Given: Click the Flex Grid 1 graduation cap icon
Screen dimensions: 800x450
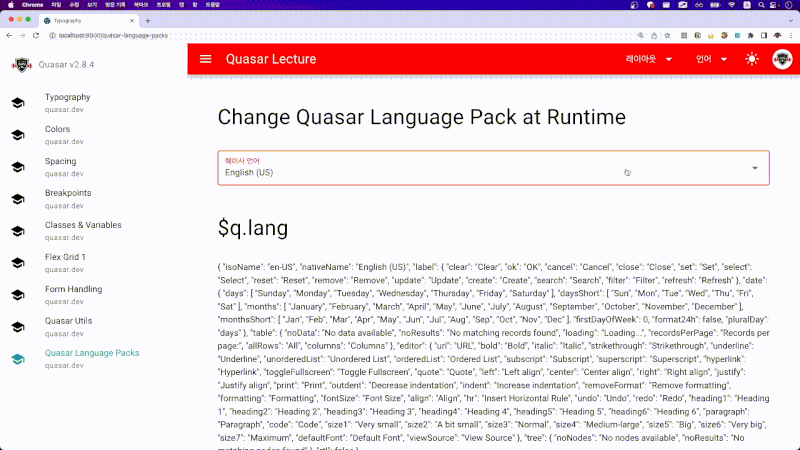Looking at the screenshot, I should (x=18, y=263).
